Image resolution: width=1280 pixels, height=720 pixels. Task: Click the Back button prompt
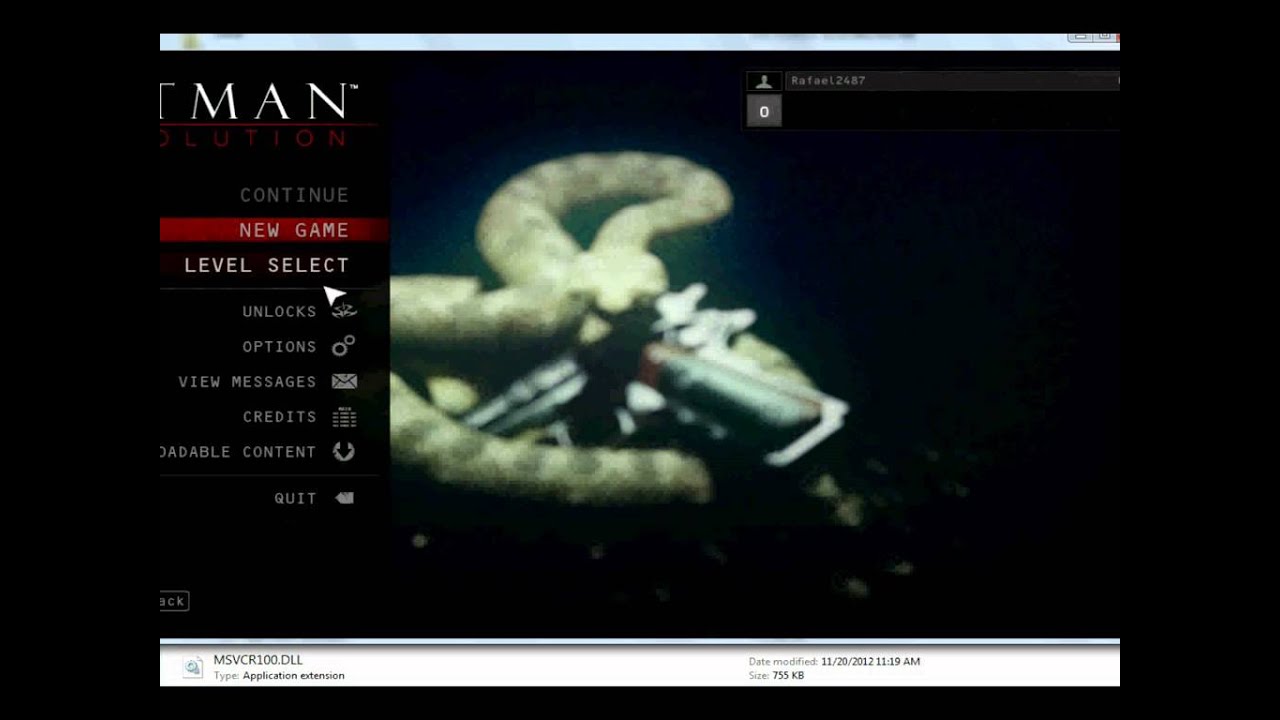(174, 601)
